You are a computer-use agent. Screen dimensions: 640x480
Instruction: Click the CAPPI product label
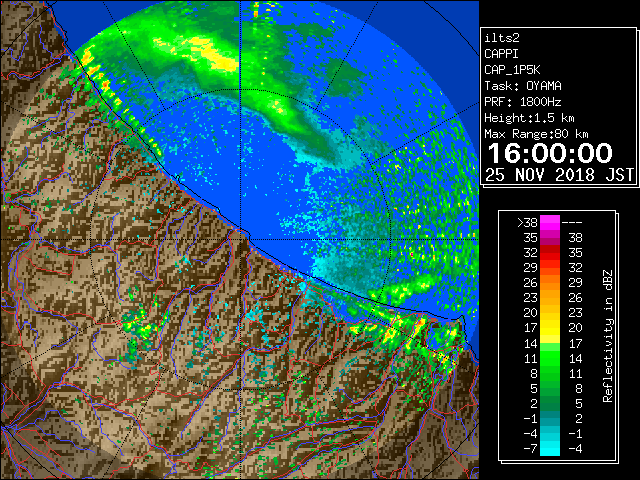point(501,54)
